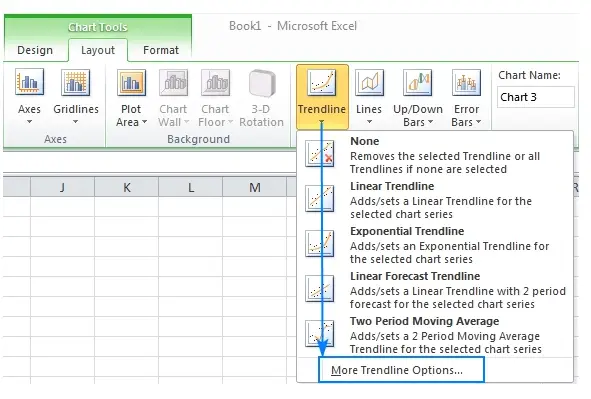The width and height of the screenshot is (591, 399).
Task: Click the Exponential Trendline icon
Action: tap(320, 244)
